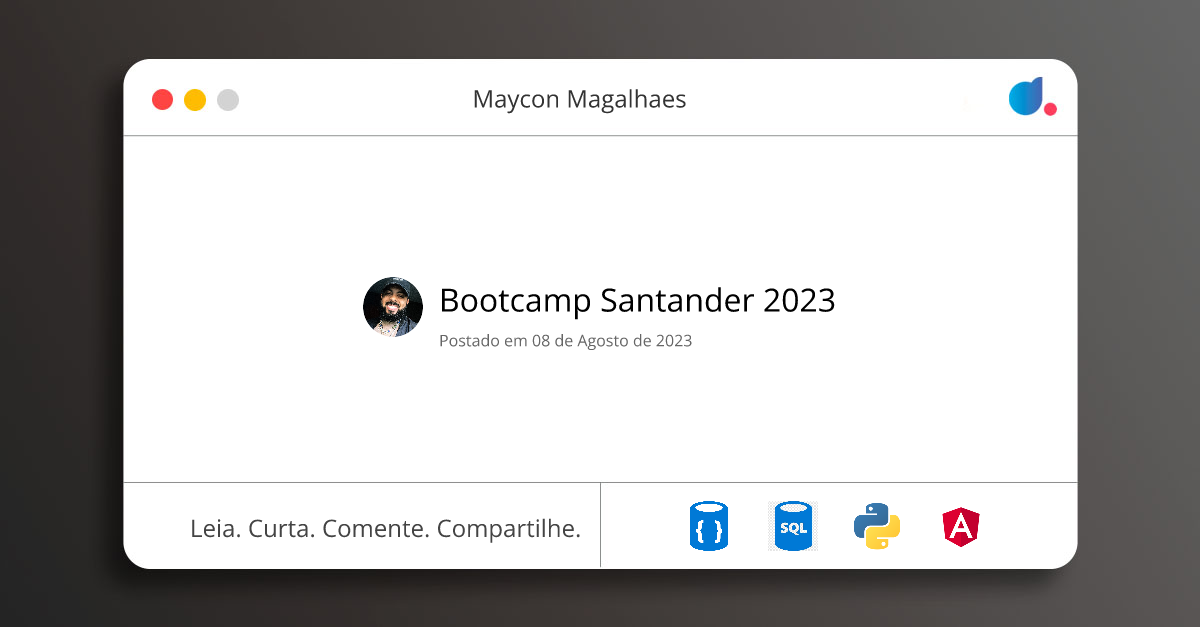The width and height of the screenshot is (1200, 628).
Task: Open options on the Bootcamp Santander 2023 heading
Action: (x=638, y=301)
